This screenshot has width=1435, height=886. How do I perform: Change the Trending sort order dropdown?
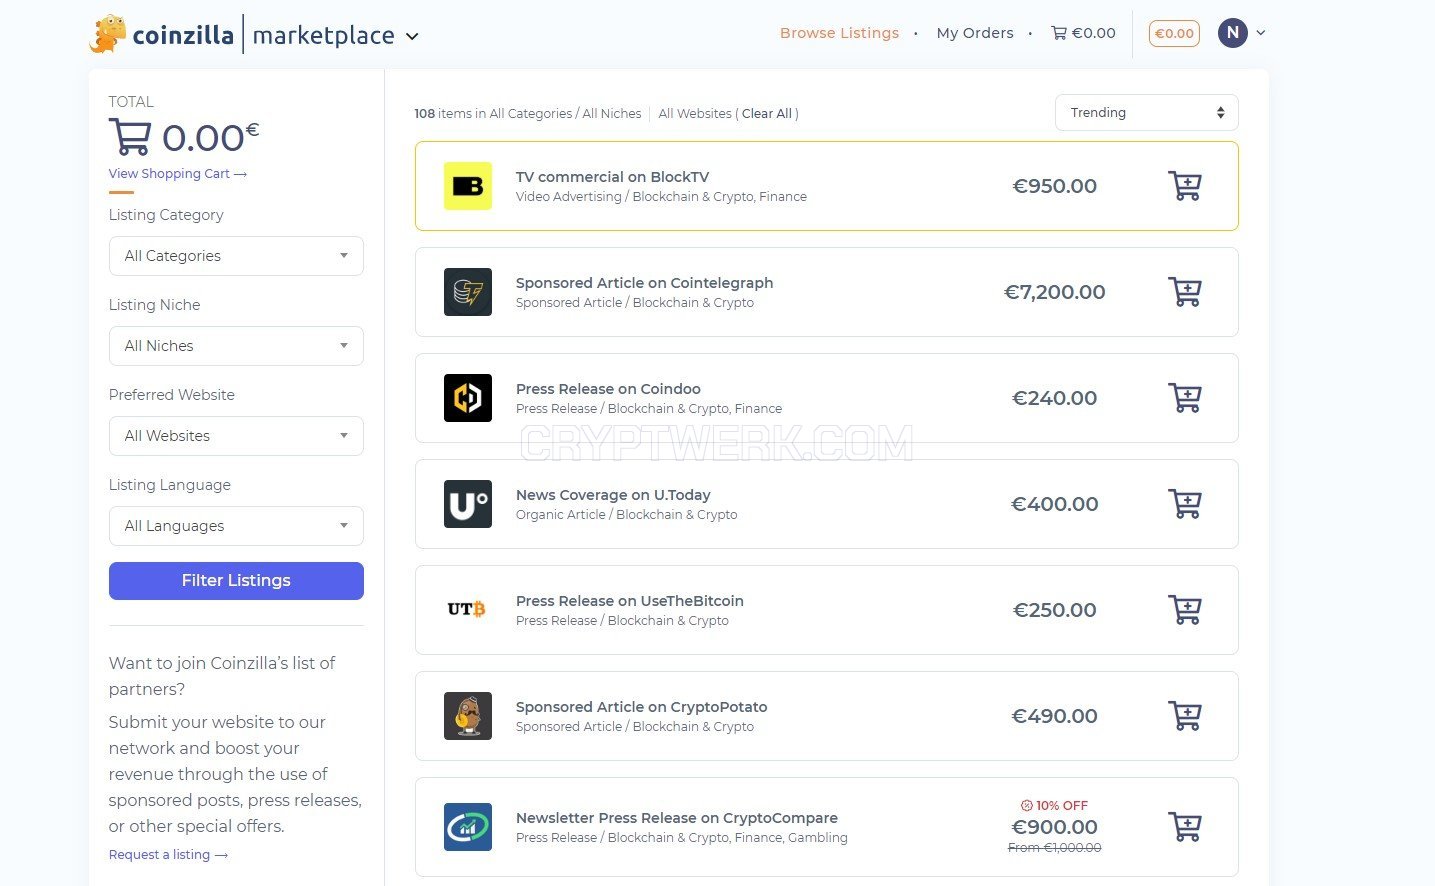pos(1146,113)
